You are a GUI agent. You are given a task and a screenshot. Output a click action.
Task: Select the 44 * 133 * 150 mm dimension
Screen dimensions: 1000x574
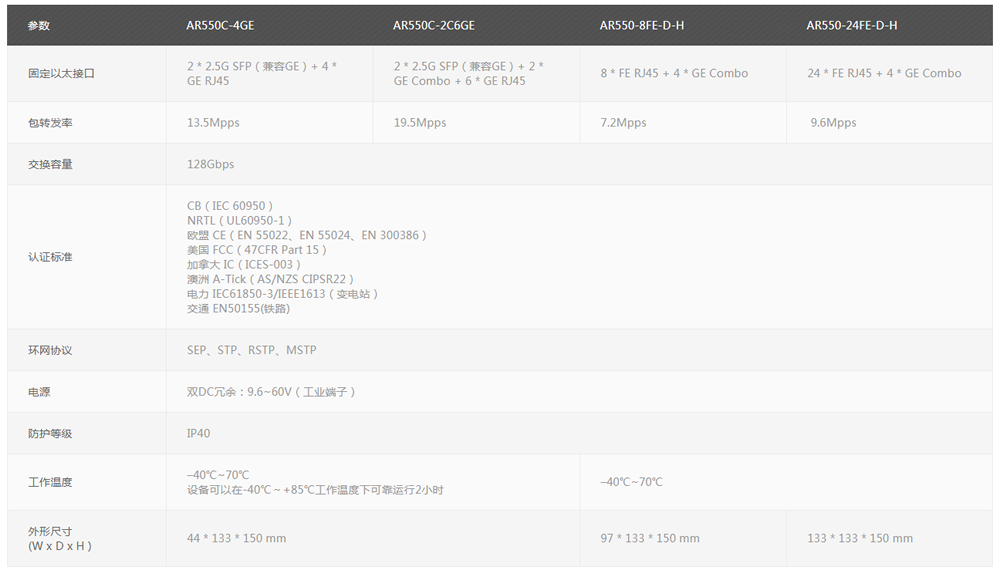pyautogui.click(x=236, y=538)
